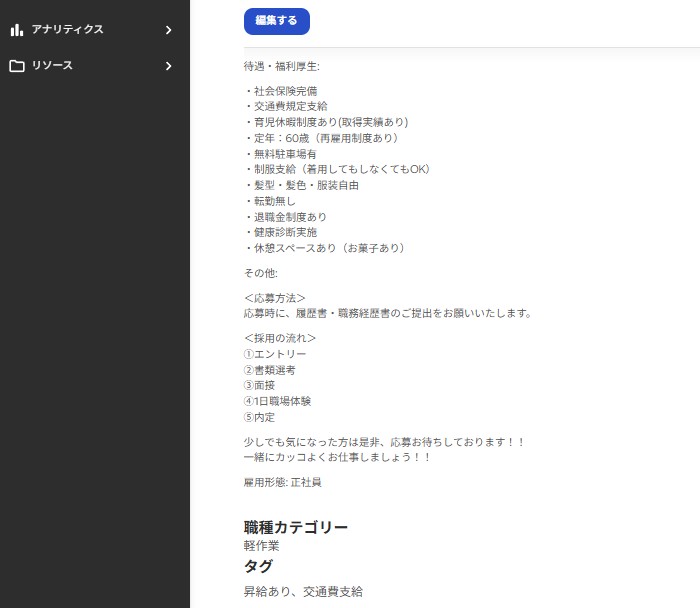The width and height of the screenshot is (700, 608).
Task: Open the アナリティクス sidebar menu
Action: pyautogui.click(x=67, y=30)
